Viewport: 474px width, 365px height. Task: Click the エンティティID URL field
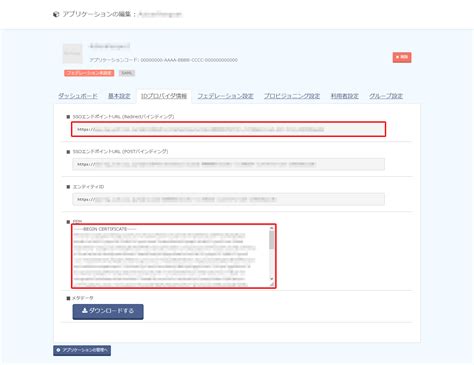(228, 199)
